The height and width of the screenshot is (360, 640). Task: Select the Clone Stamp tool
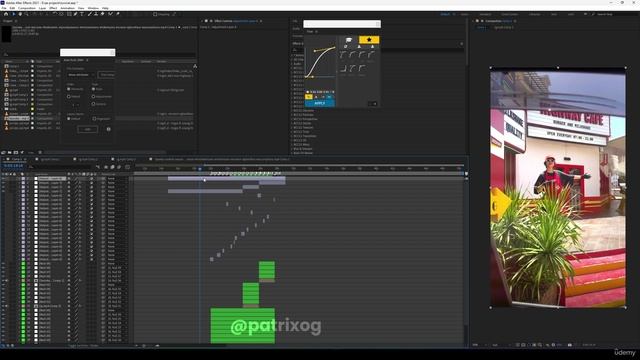click(x=96, y=14)
